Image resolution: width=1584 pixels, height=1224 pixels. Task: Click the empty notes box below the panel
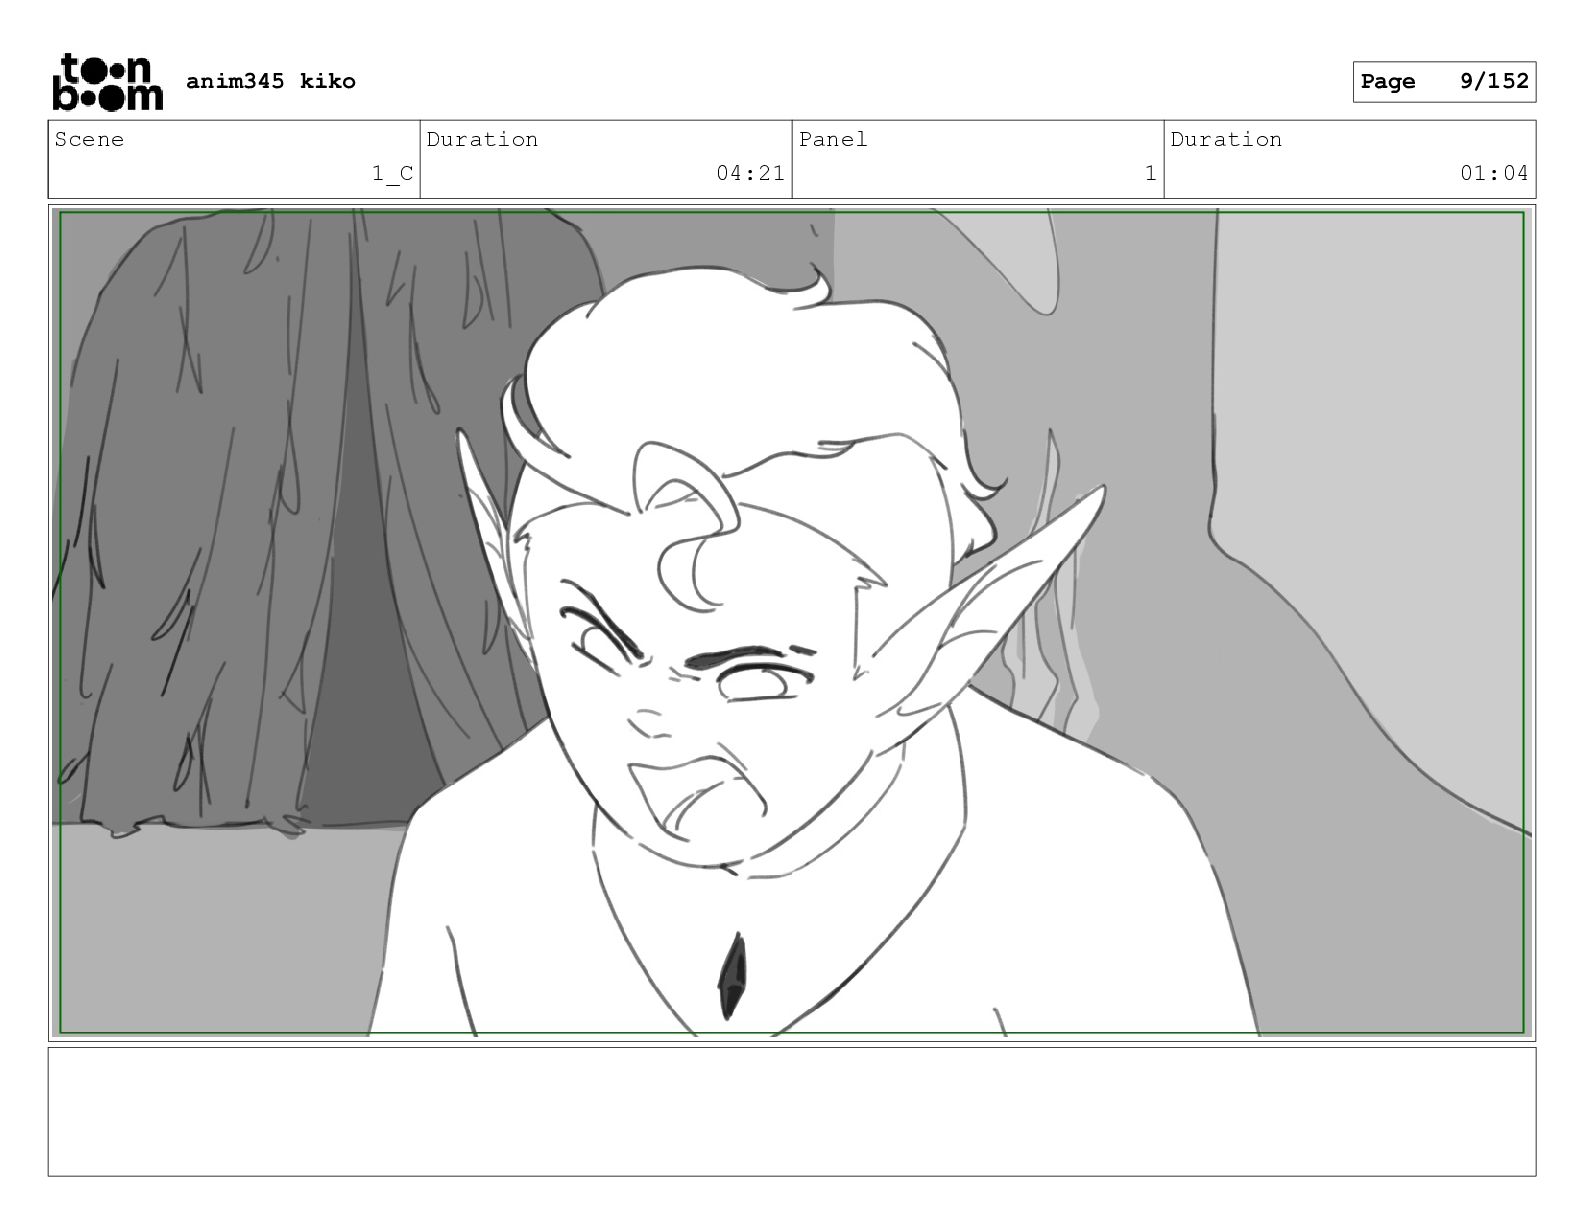[792, 1111]
